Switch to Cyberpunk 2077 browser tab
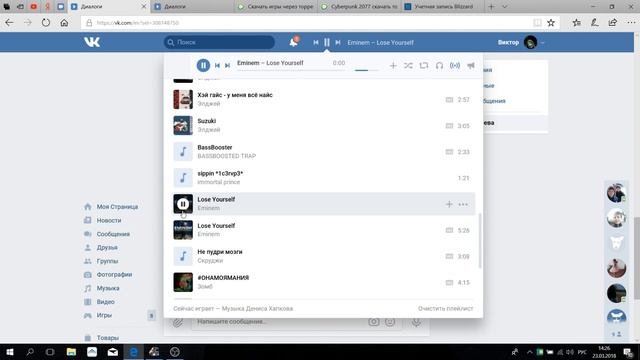The width and height of the screenshot is (640, 360). coord(359,7)
